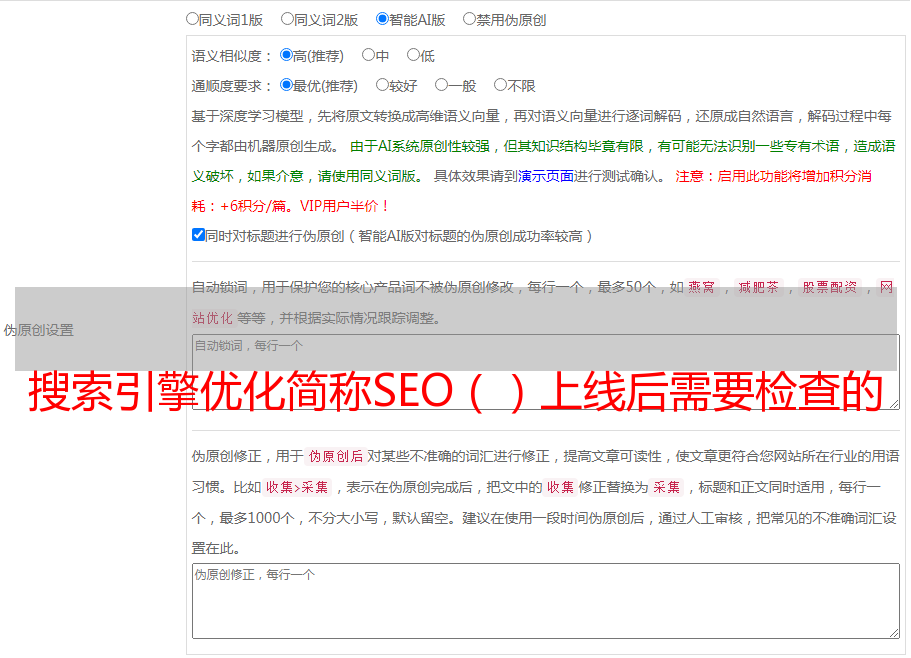Toggle 同时对标题进行伪原创 checkbox
Viewport: 911px width, 658px height.
point(198,235)
